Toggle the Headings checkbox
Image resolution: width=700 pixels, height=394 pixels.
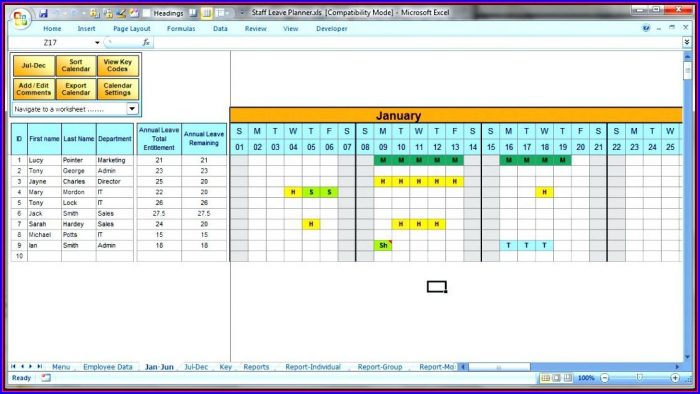(146, 13)
